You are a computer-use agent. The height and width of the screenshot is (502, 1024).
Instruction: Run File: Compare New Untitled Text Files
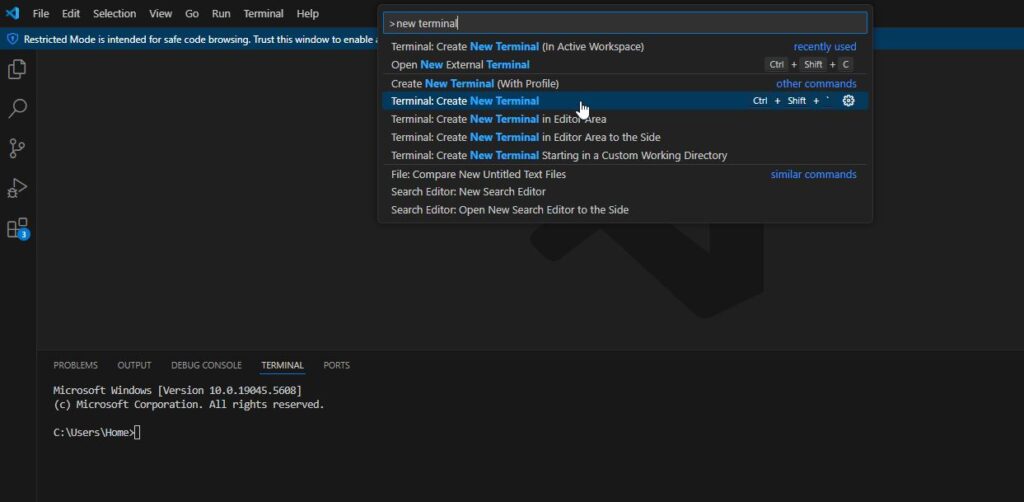478,174
